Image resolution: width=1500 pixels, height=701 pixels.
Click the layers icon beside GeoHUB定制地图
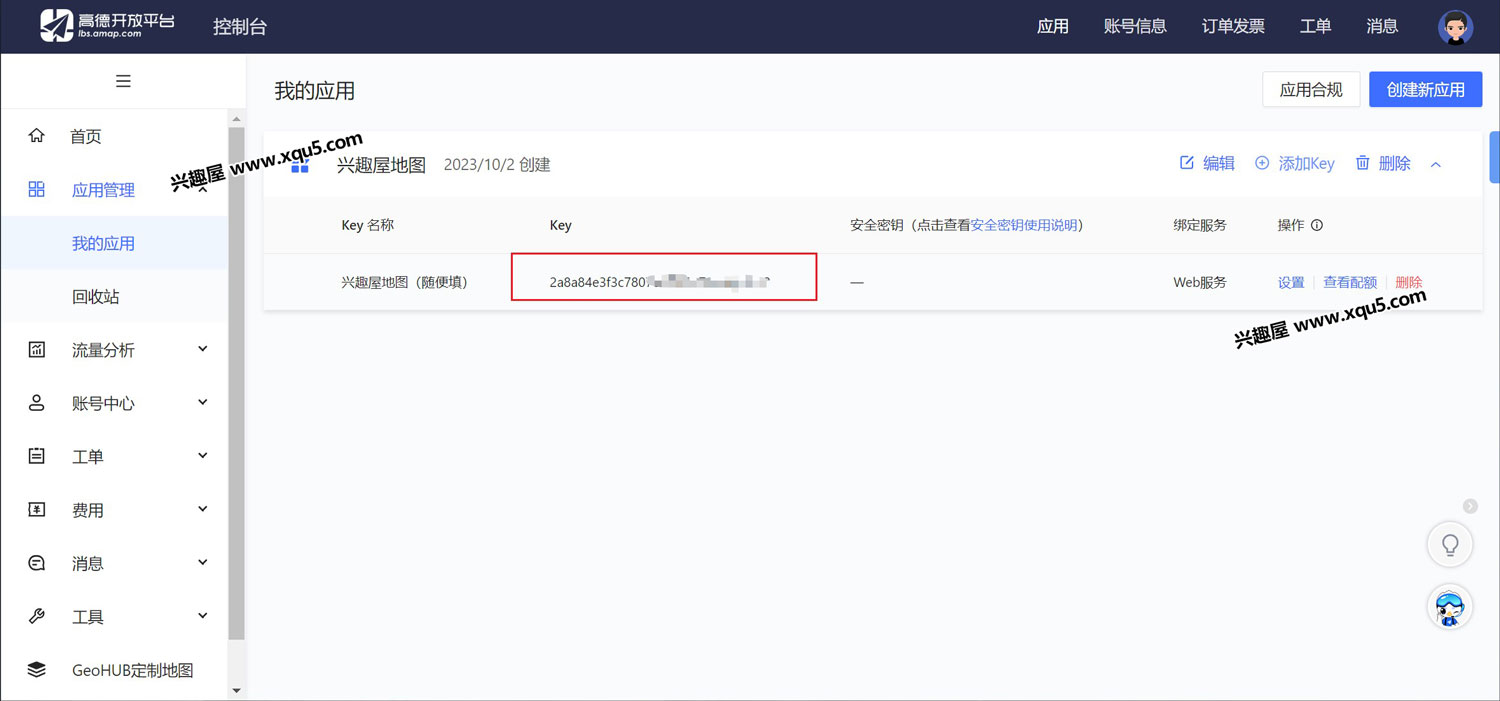[x=37, y=670]
